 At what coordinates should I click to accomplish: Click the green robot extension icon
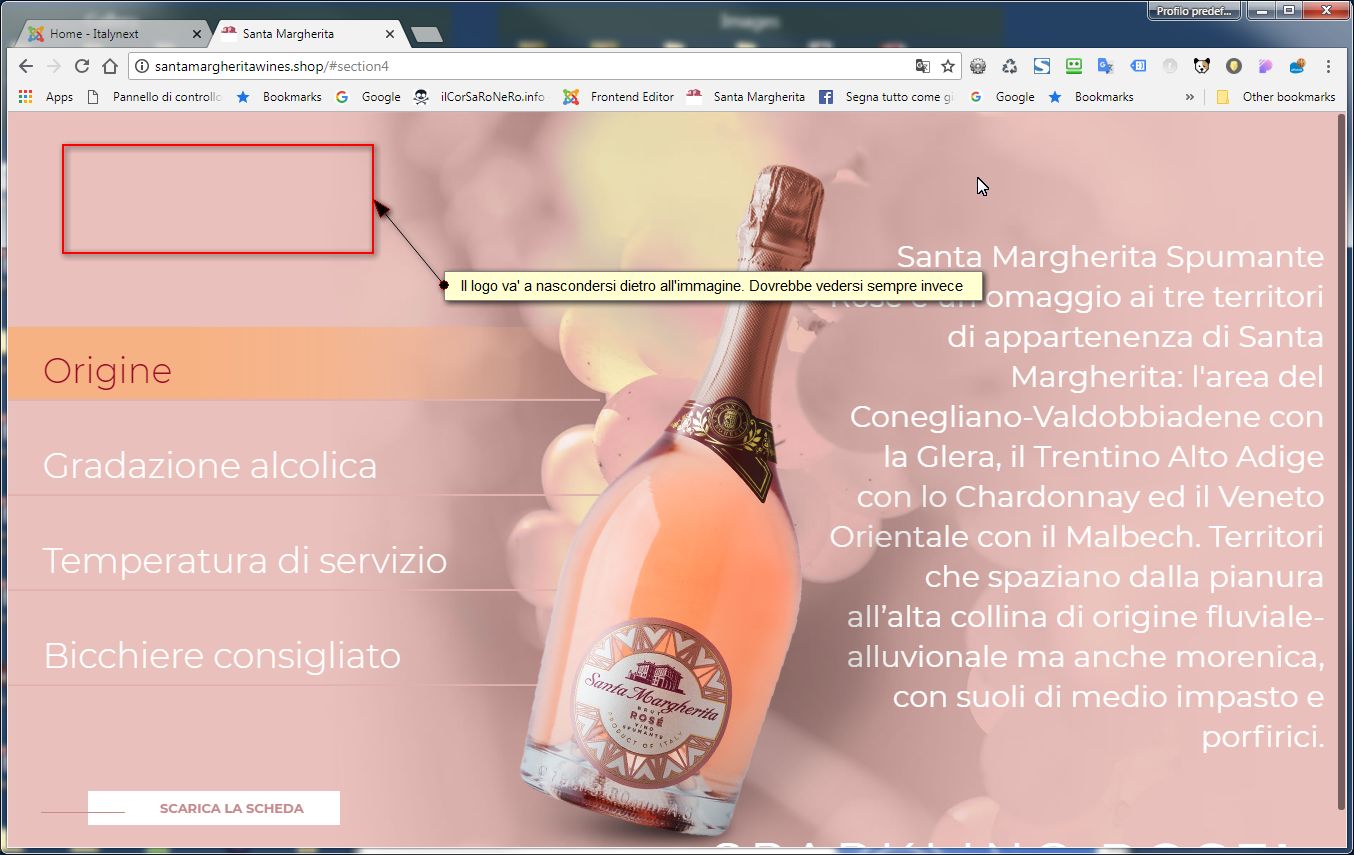tap(1074, 66)
